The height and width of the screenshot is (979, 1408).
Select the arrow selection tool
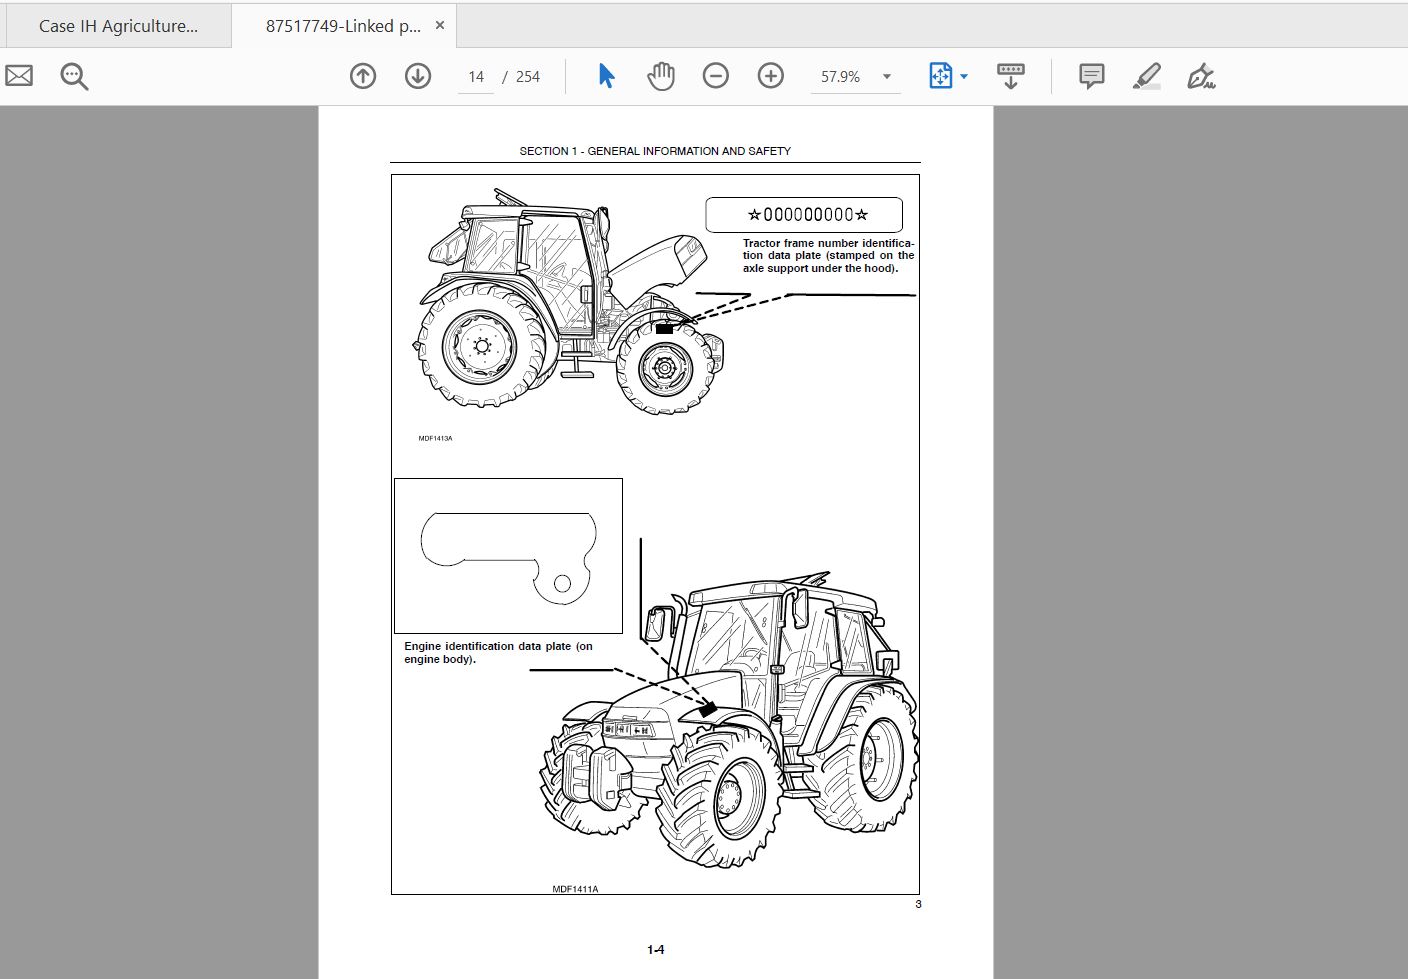[606, 76]
